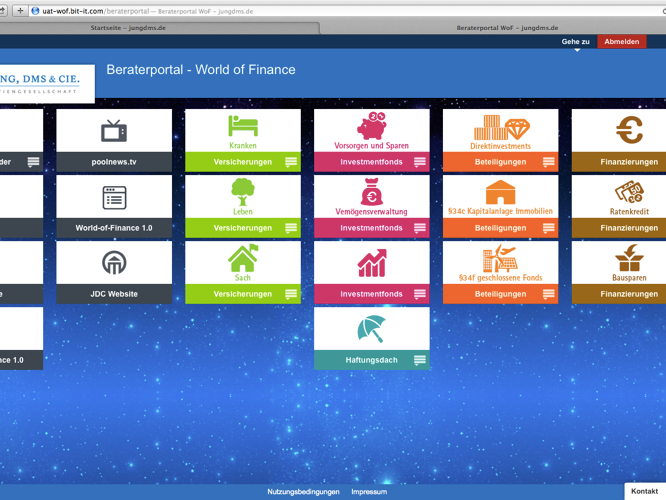Image resolution: width=666 pixels, height=500 pixels.
Task: Expand list icon on poolnews.tv bar
Action: (162, 162)
